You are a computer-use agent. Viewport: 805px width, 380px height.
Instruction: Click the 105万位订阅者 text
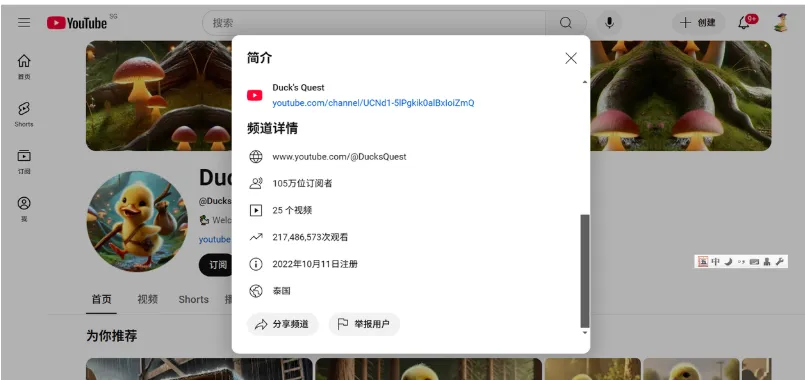(302, 183)
